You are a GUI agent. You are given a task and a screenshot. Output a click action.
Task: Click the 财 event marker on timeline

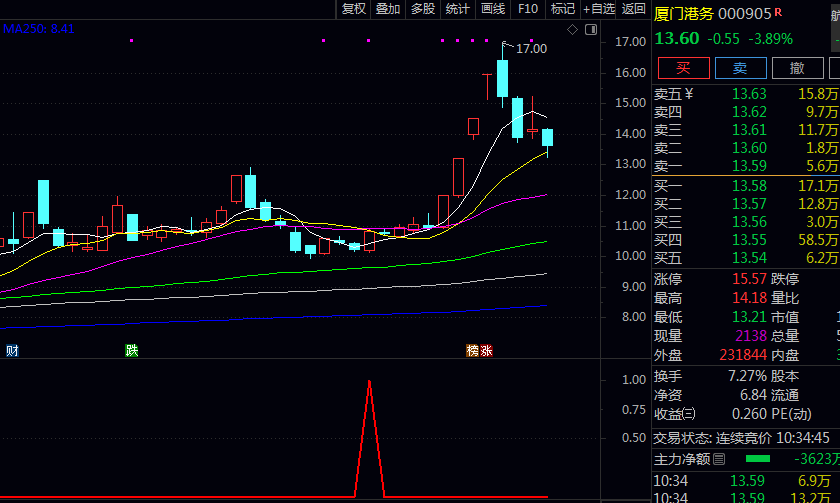click(11, 351)
